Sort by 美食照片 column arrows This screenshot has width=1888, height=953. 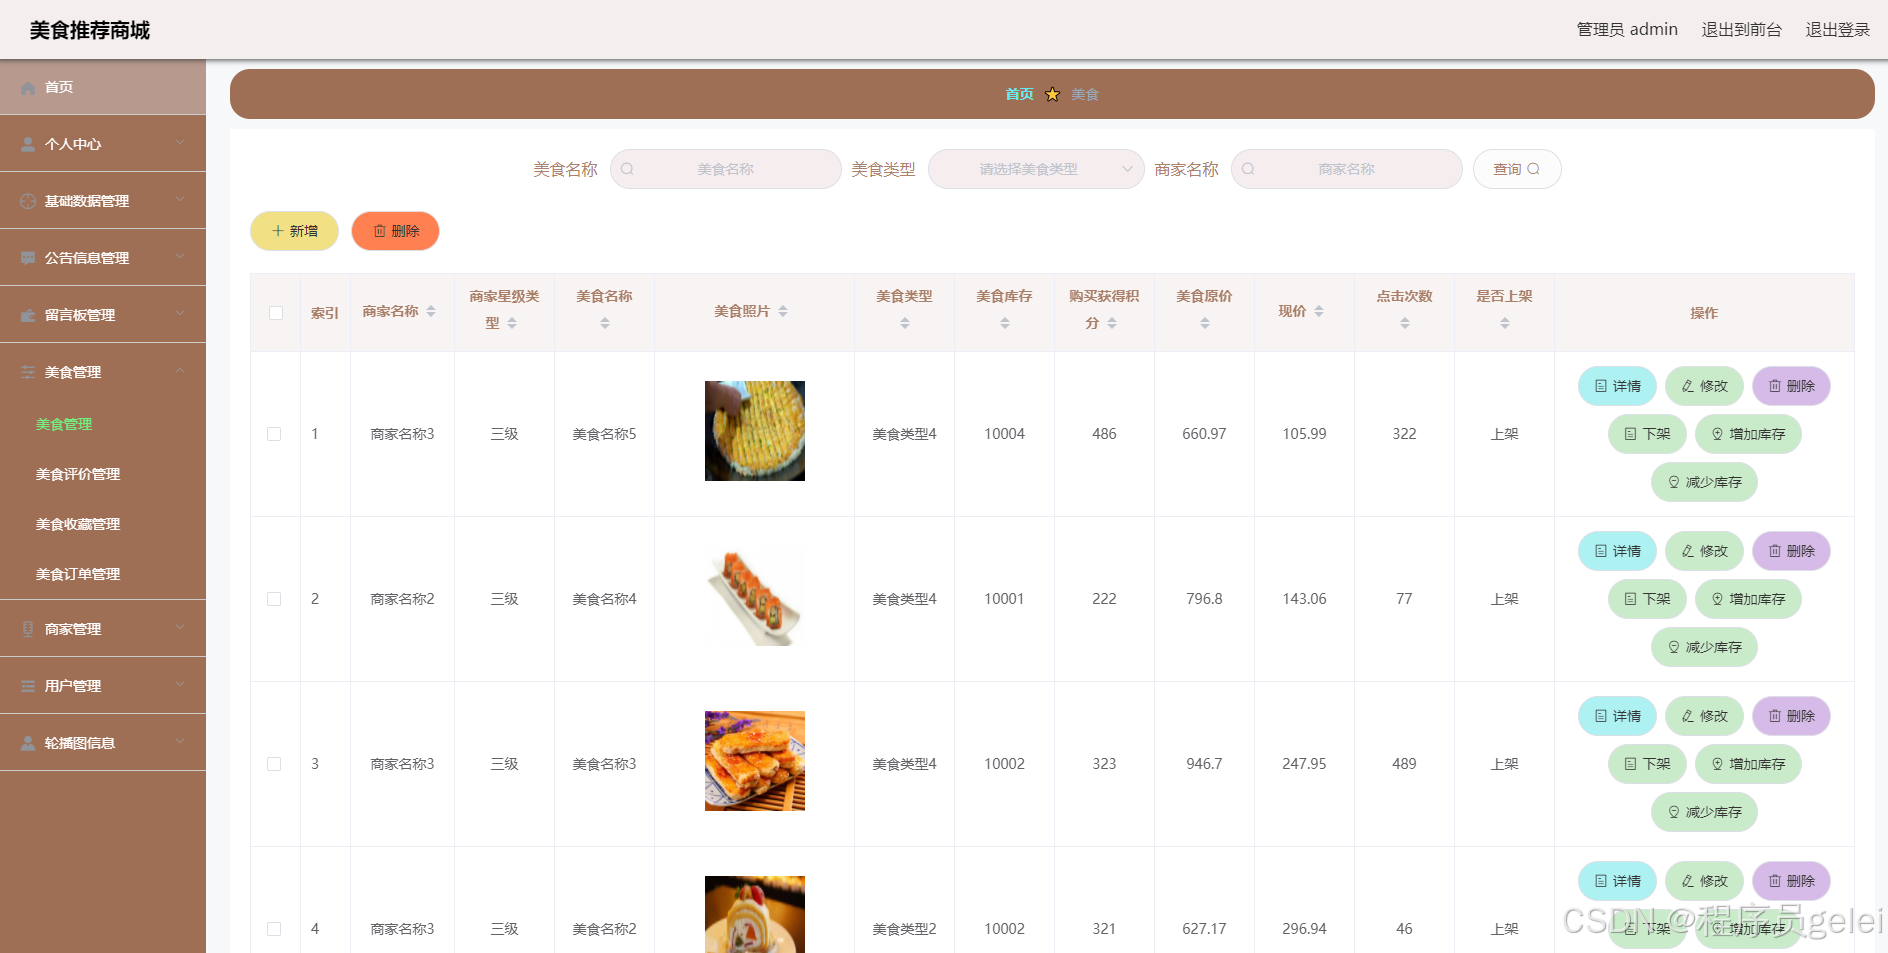(x=783, y=312)
